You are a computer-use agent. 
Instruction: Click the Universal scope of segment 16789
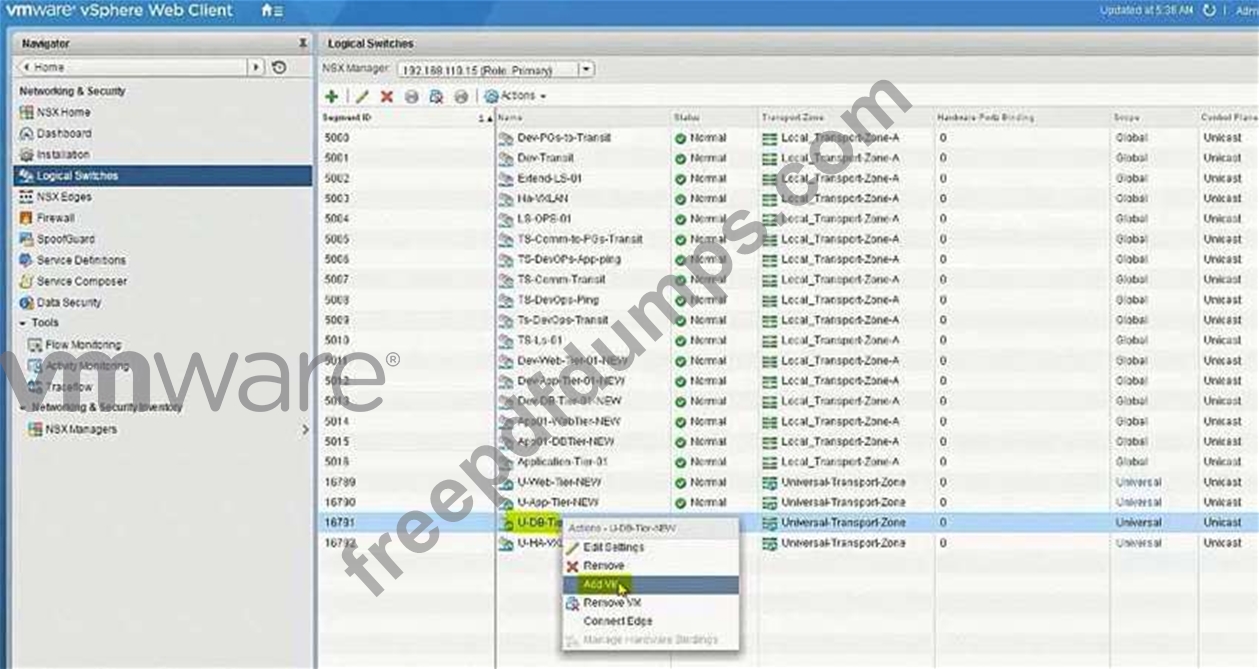click(1138, 482)
